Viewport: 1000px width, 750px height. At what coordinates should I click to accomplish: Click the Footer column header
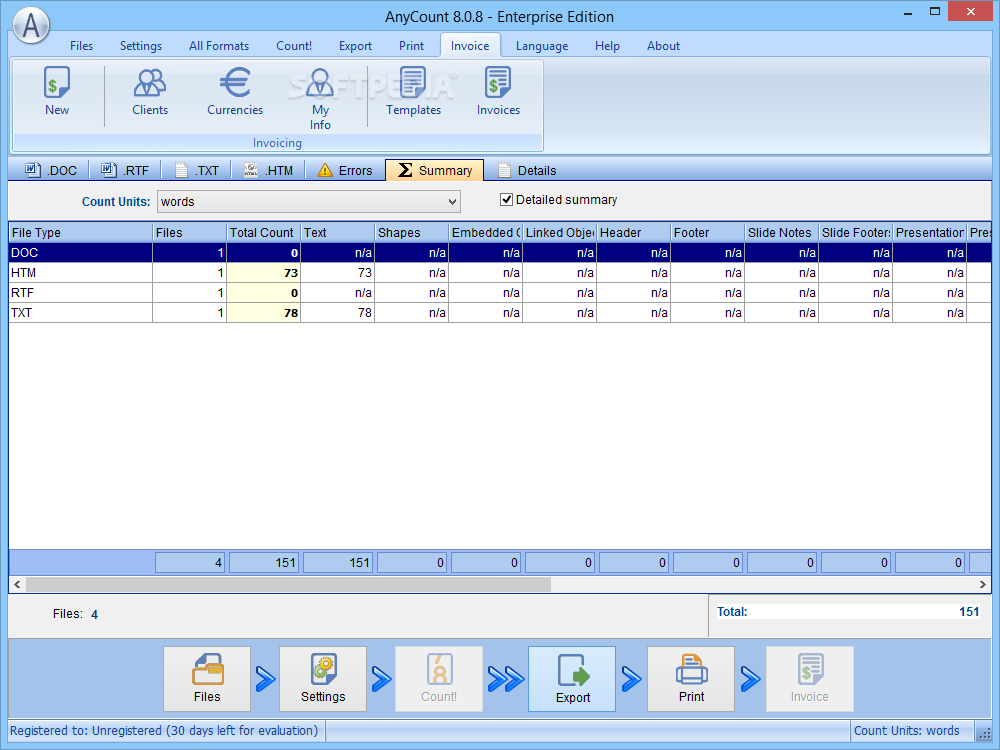708,233
